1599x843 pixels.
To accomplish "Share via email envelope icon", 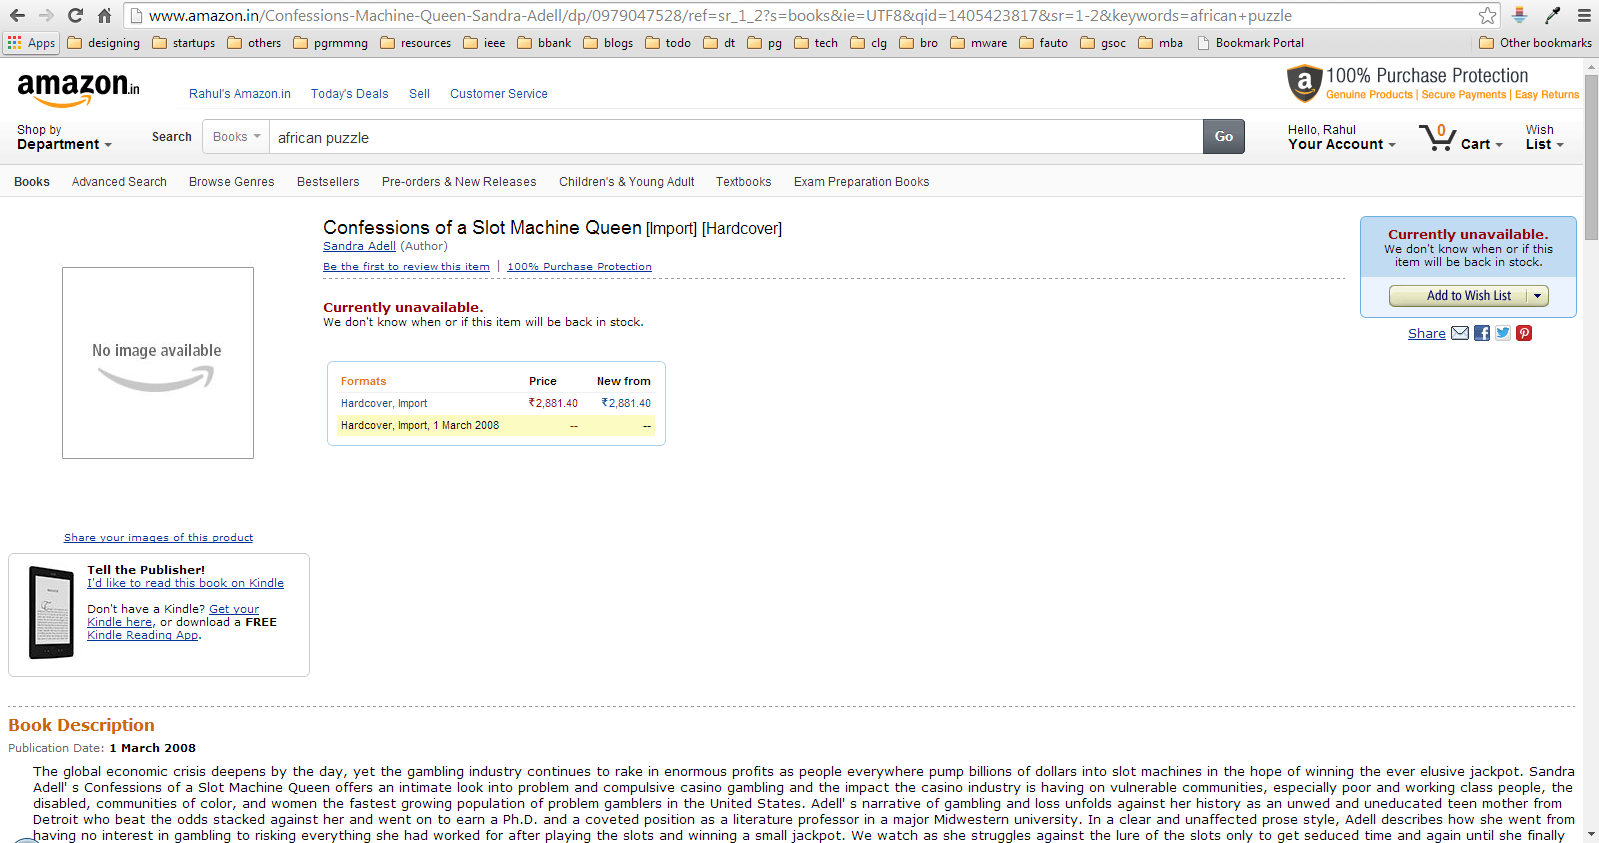I will 1460,333.
